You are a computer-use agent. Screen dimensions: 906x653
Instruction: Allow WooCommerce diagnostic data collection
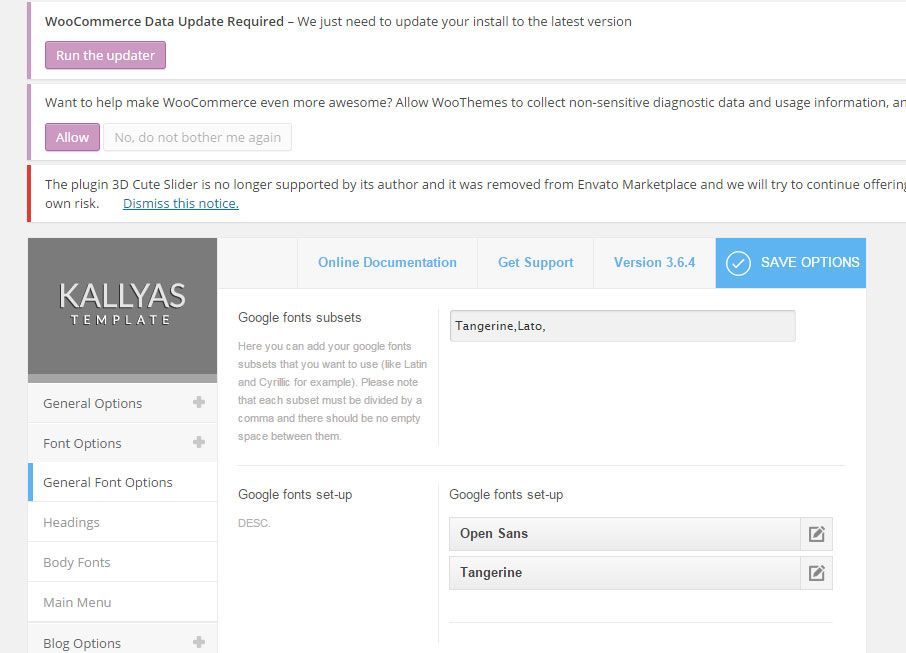72,137
